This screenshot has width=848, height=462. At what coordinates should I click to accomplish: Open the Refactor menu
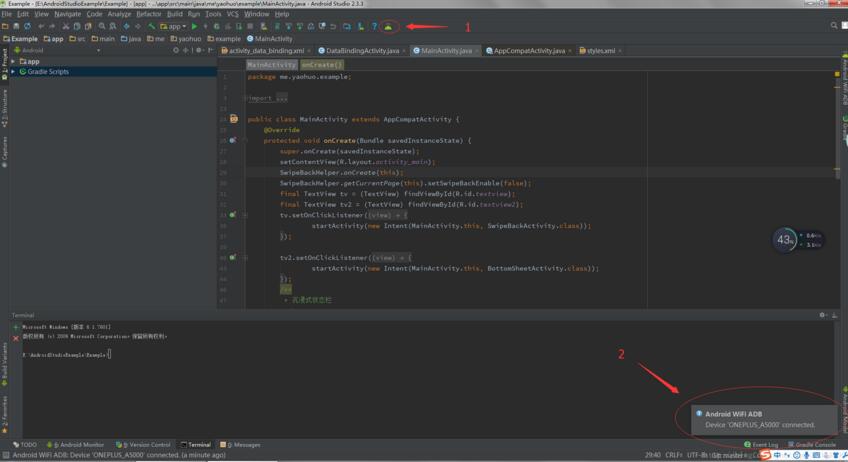point(148,14)
